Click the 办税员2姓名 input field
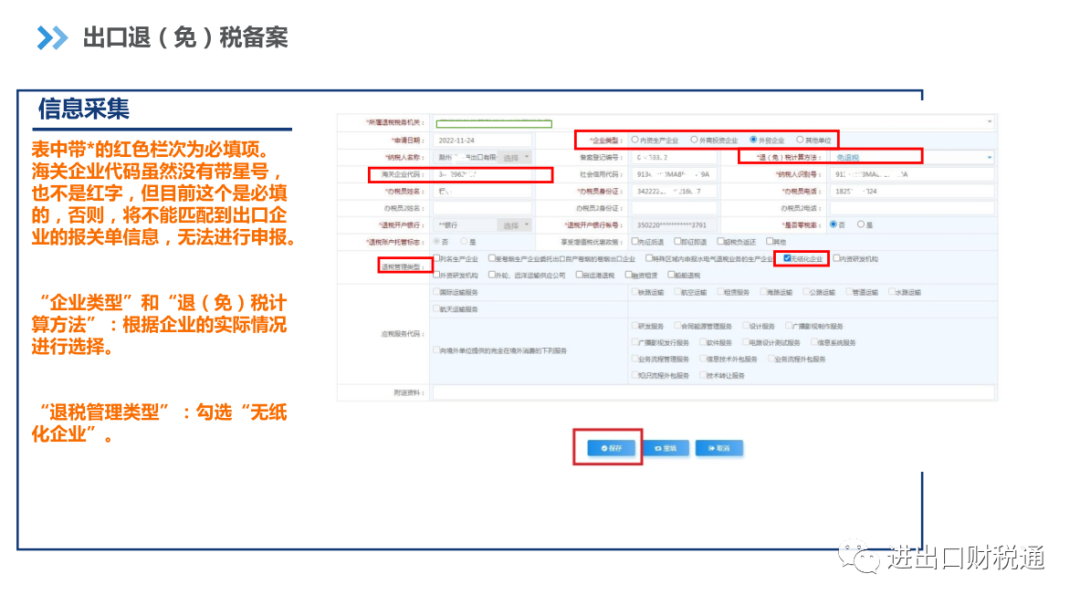 pos(482,207)
